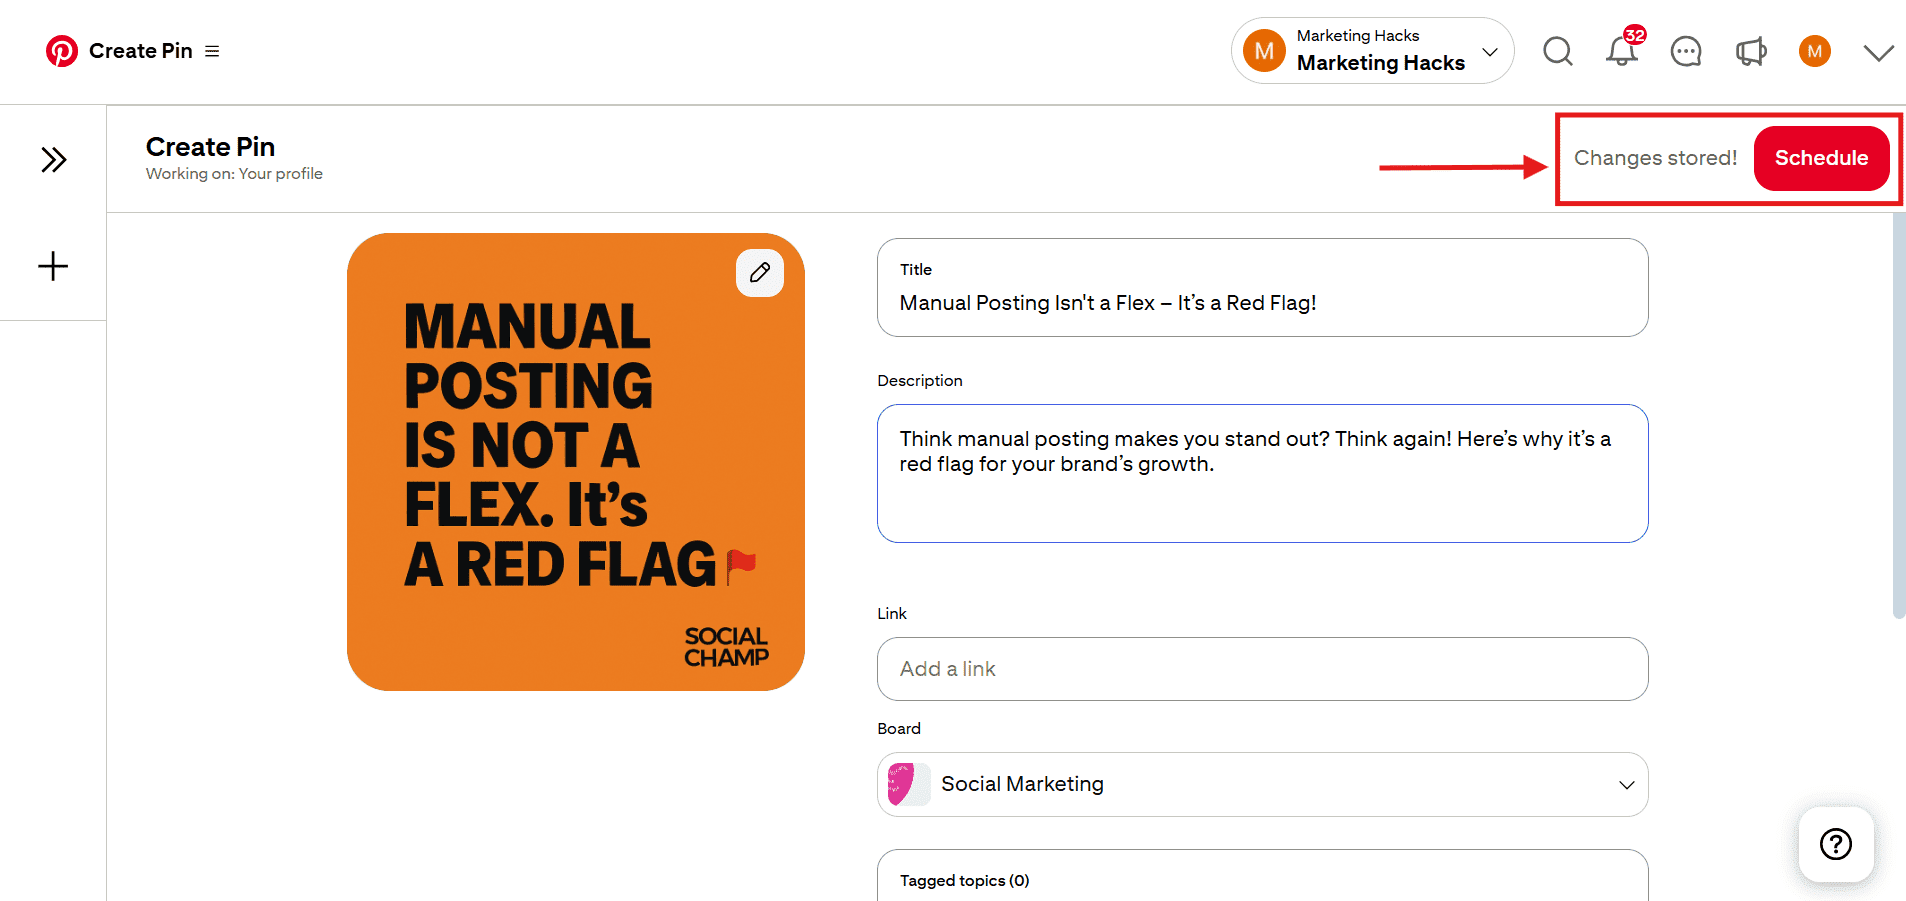
Task: Click the red Schedule button
Action: [x=1821, y=157]
